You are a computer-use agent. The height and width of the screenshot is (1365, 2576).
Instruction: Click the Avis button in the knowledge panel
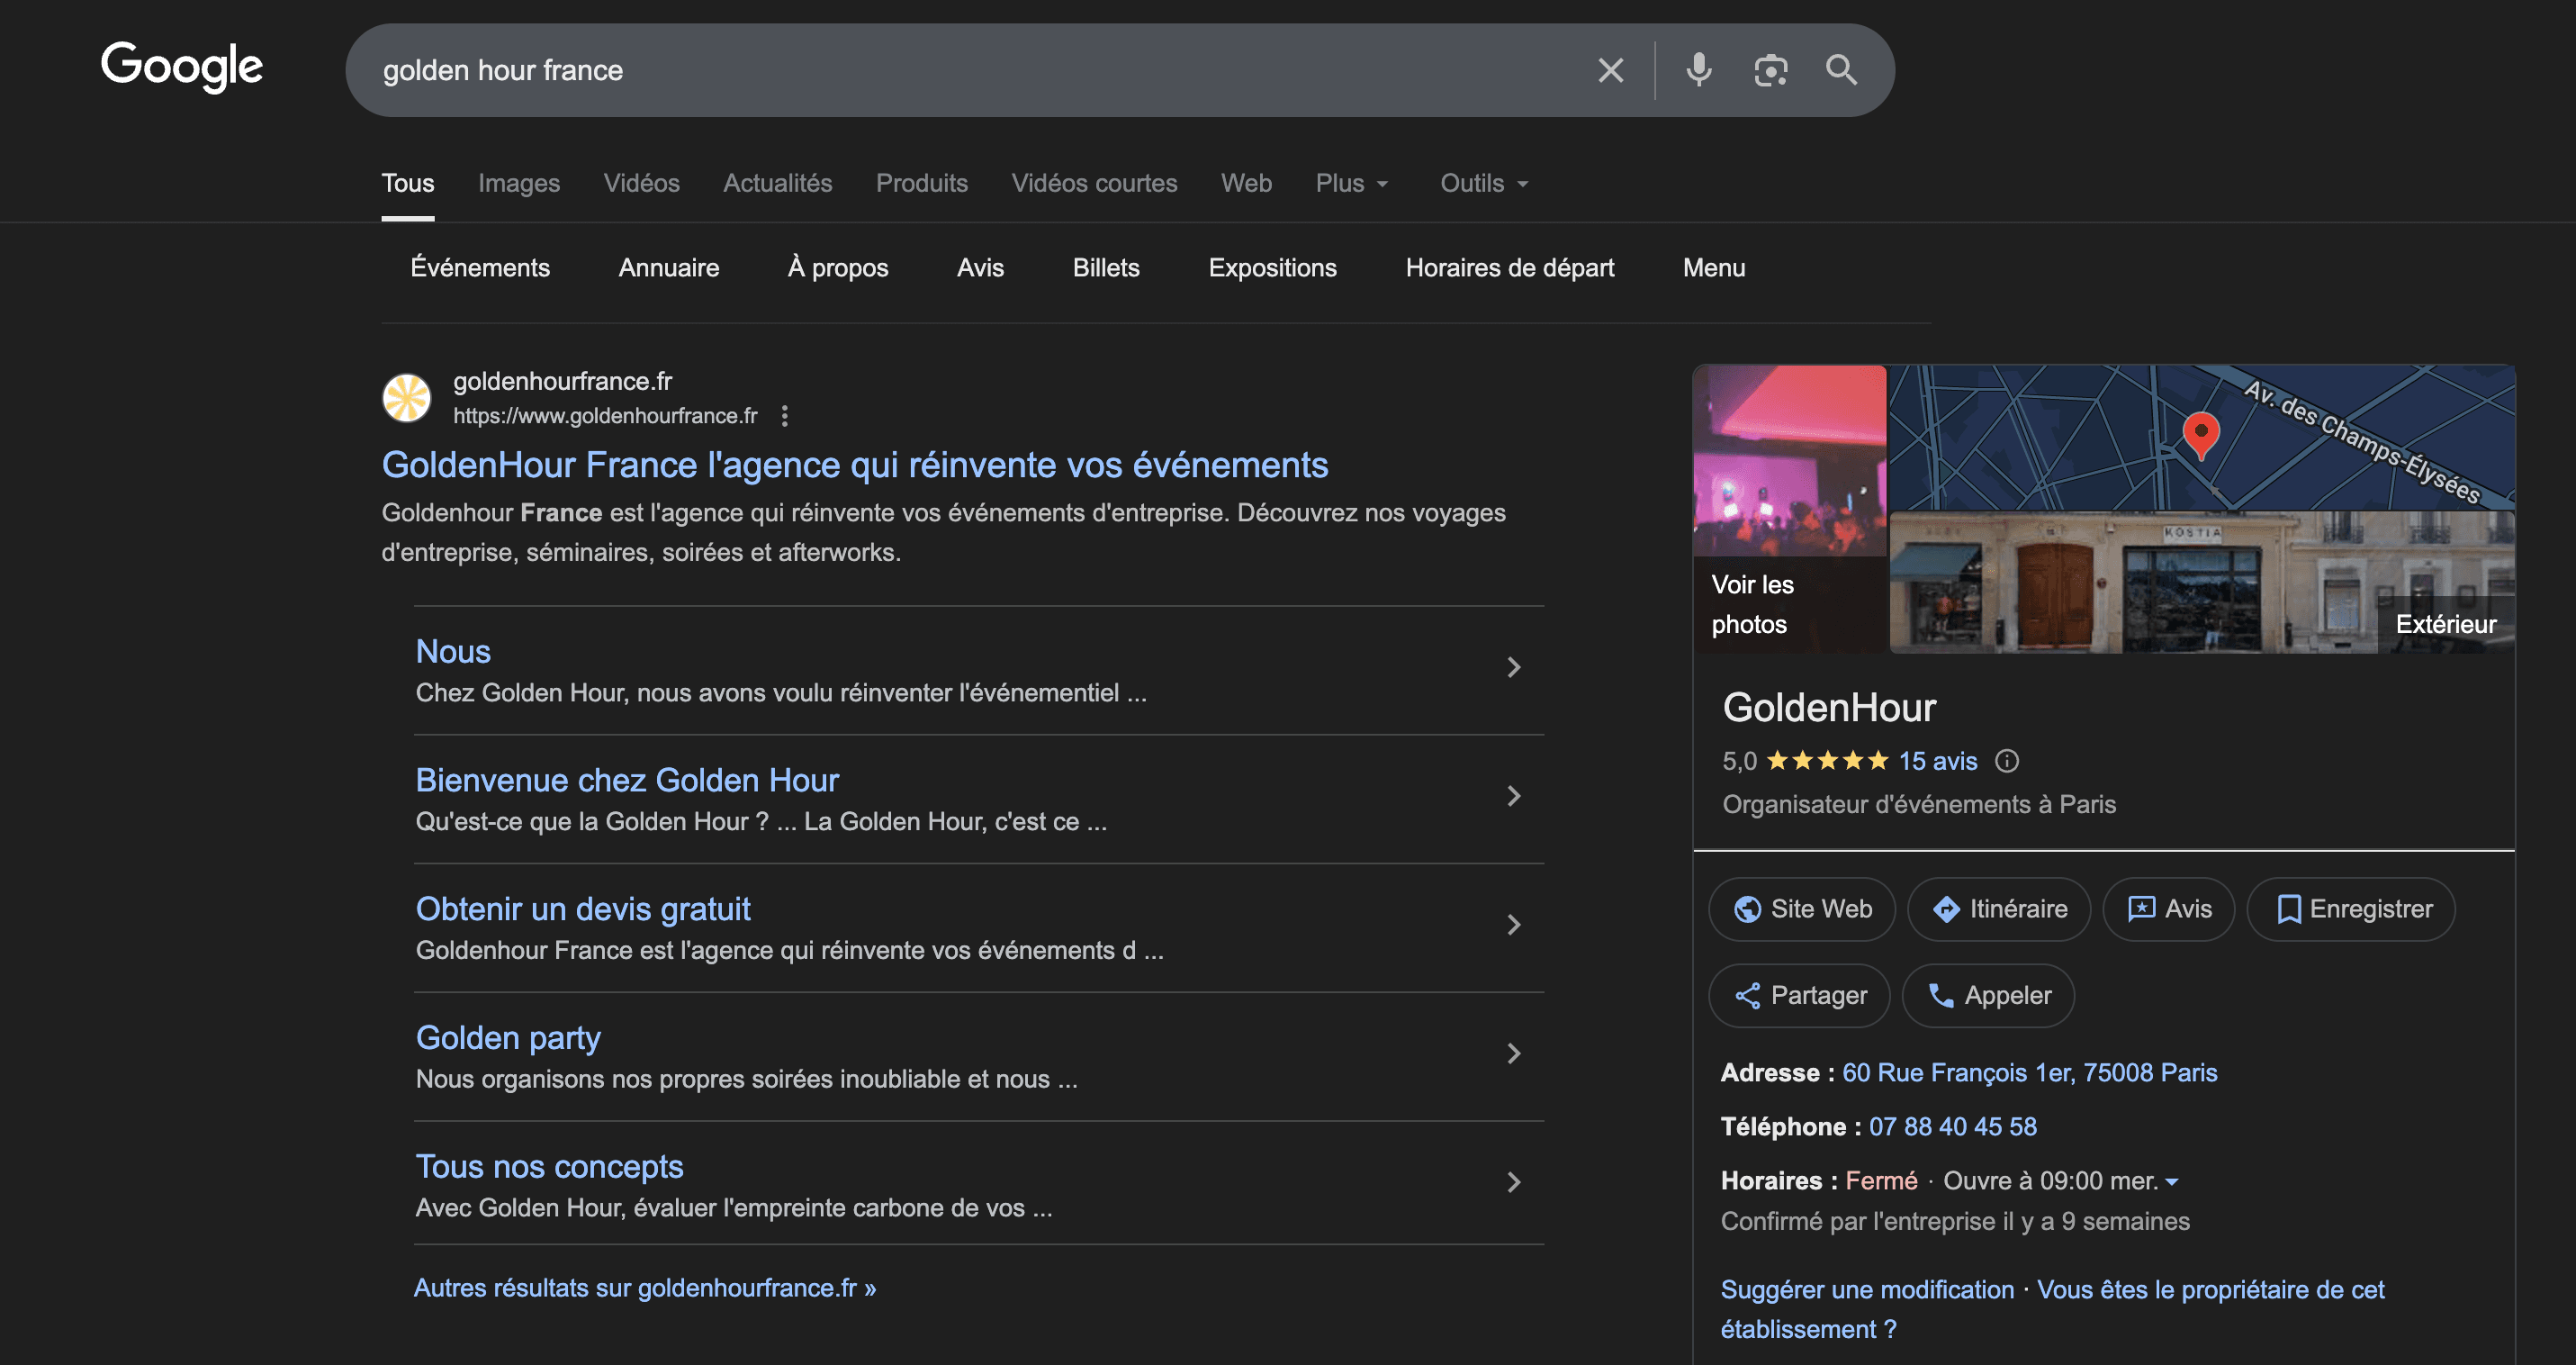coord(2168,909)
